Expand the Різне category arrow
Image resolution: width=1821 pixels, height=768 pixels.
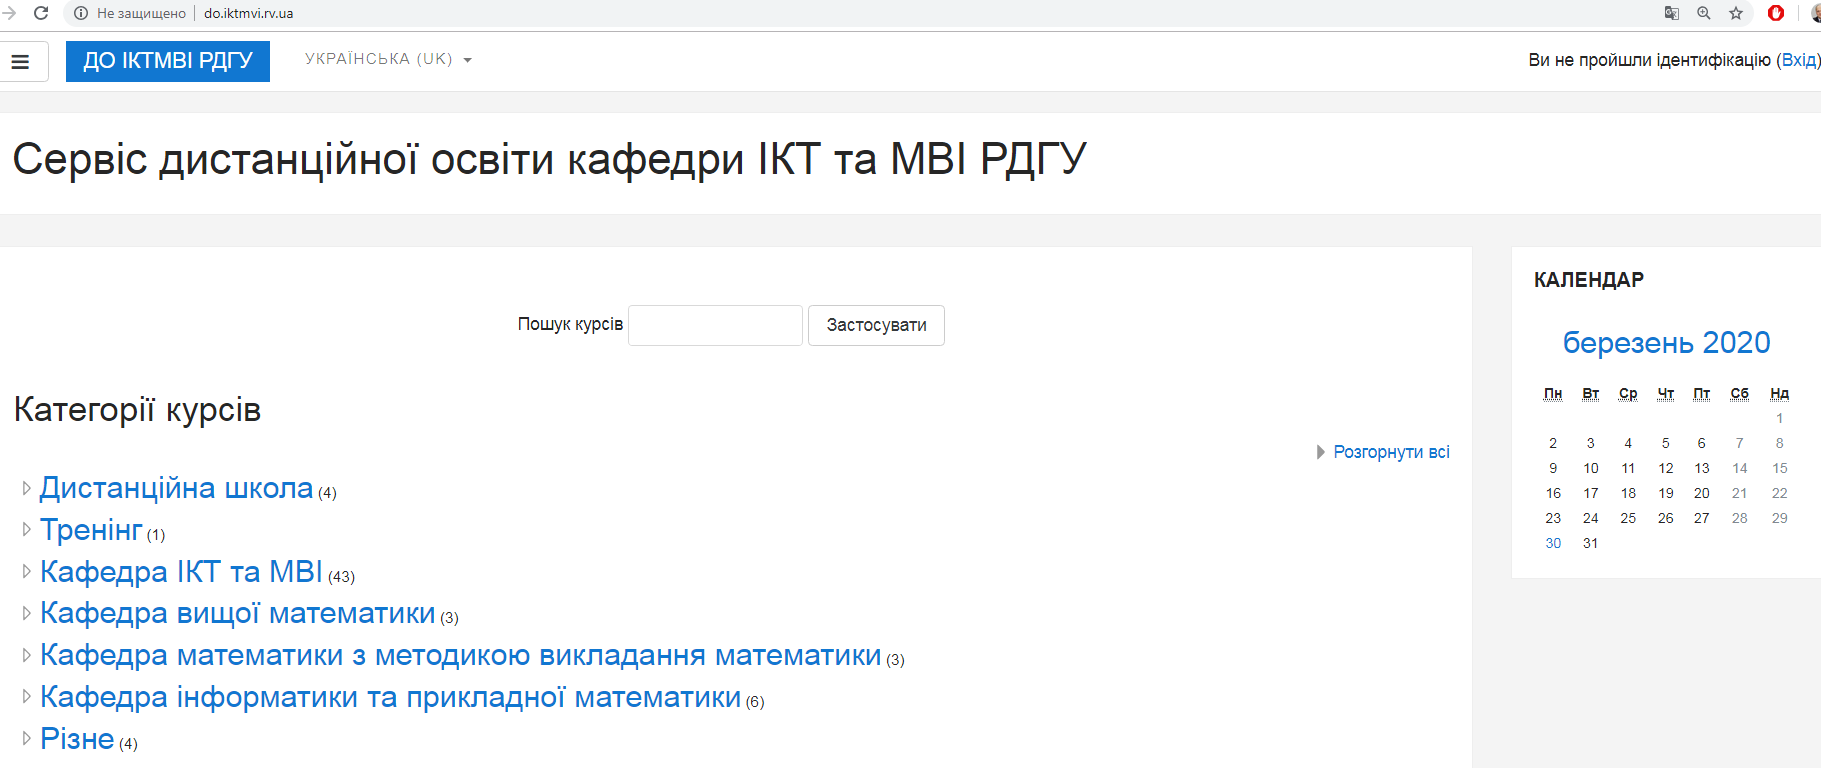pos(27,739)
